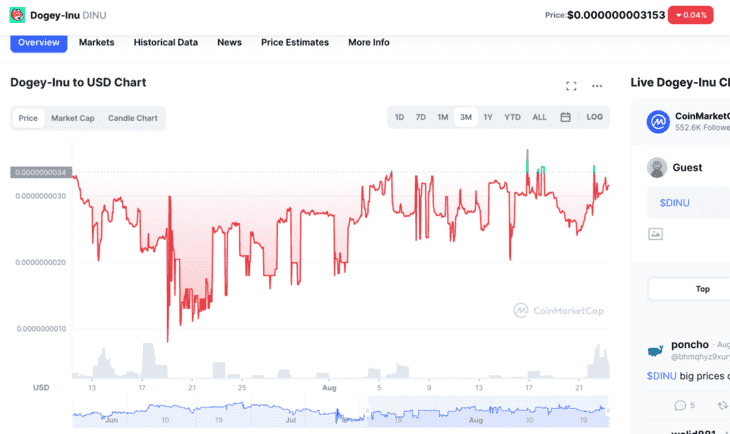Click the Aug label on the date axis
This screenshot has height=434, width=730.
(329, 388)
